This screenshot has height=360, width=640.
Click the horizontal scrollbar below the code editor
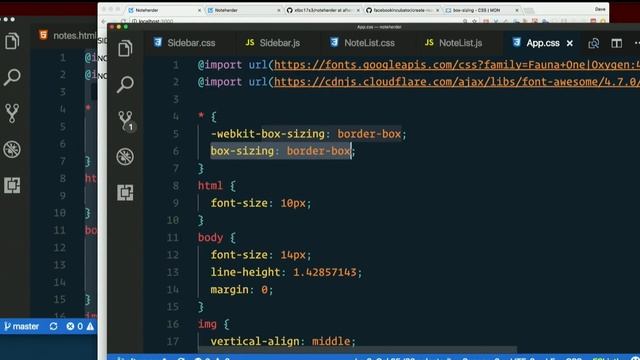(358, 350)
